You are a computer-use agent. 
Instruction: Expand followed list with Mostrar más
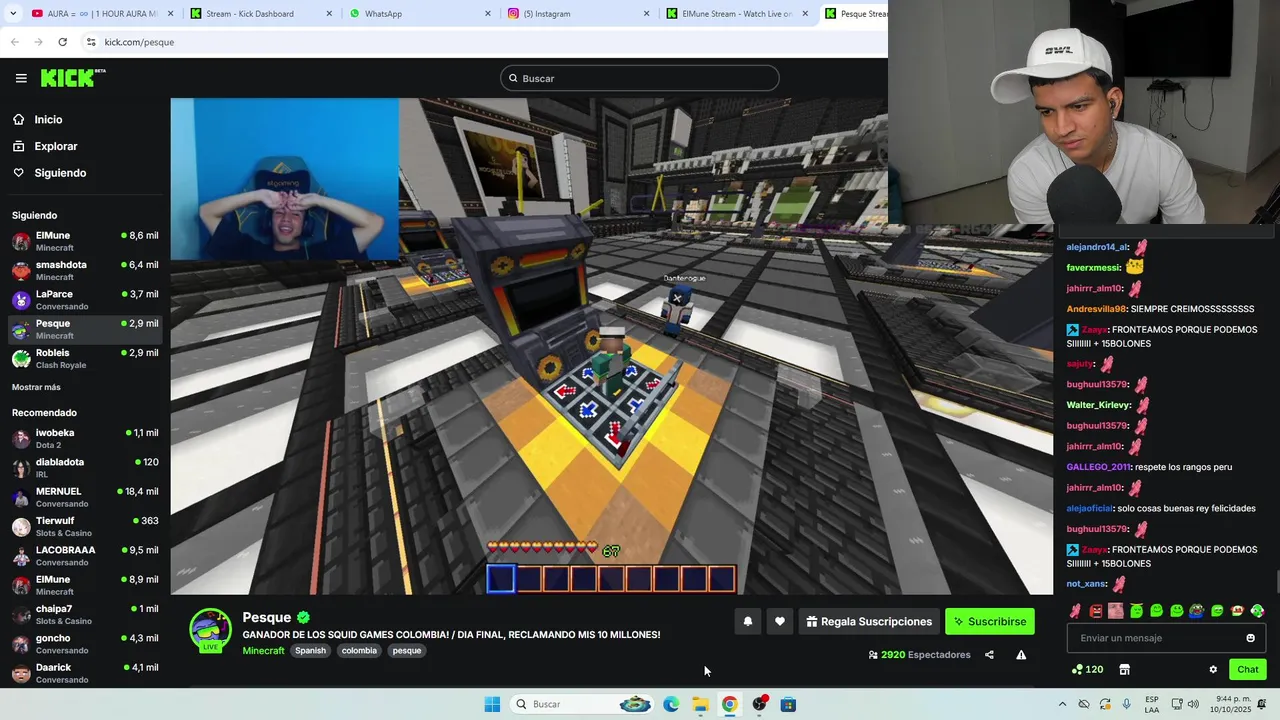tap(36, 387)
